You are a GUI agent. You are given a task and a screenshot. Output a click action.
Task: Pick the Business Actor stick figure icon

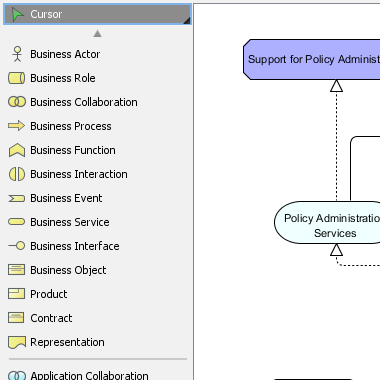(x=17, y=54)
